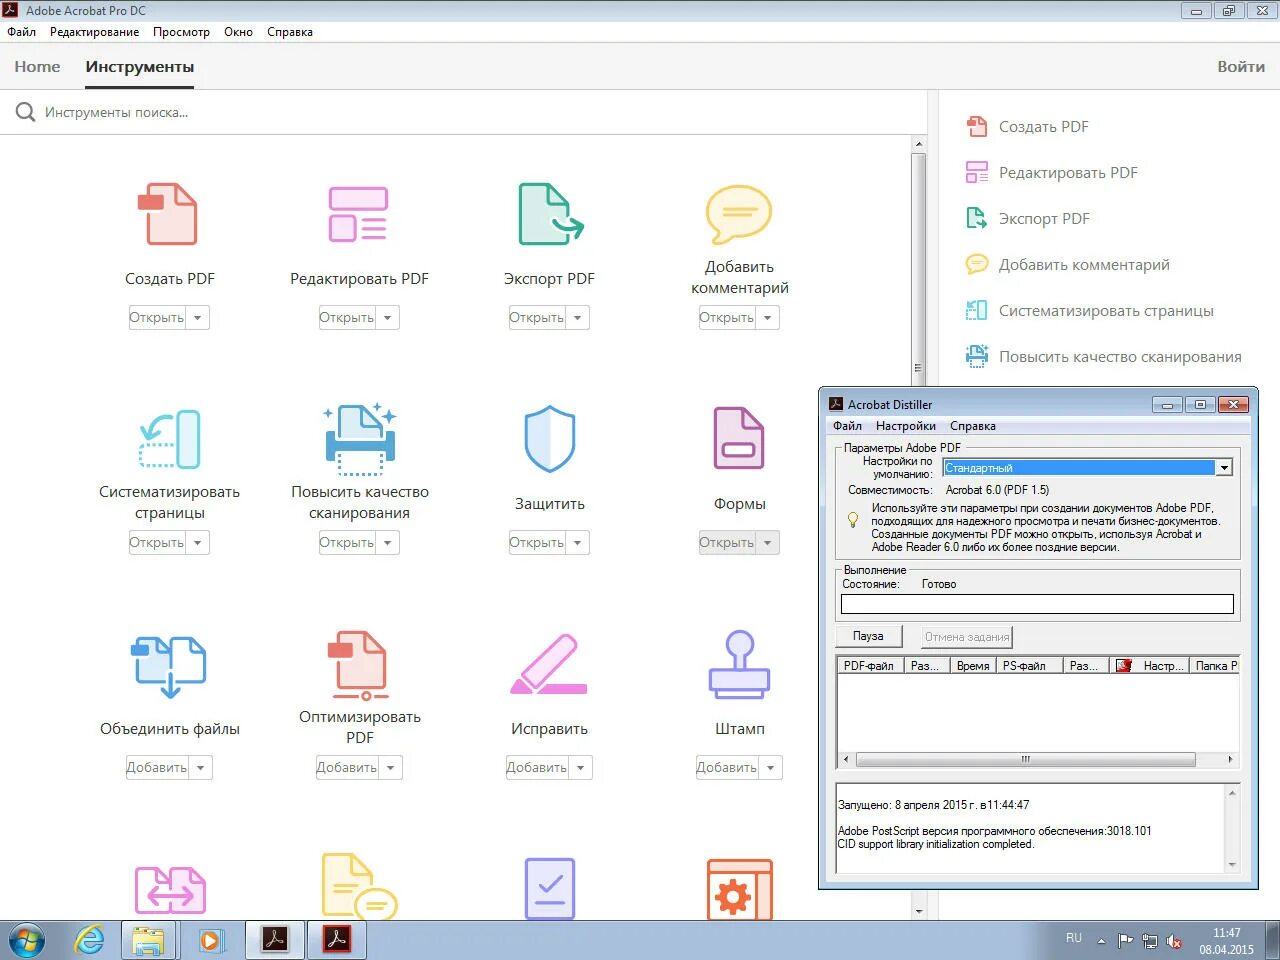1280x960 pixels.
Task: Select the Экспорт PDF tool icon
Action: point(548,214)
